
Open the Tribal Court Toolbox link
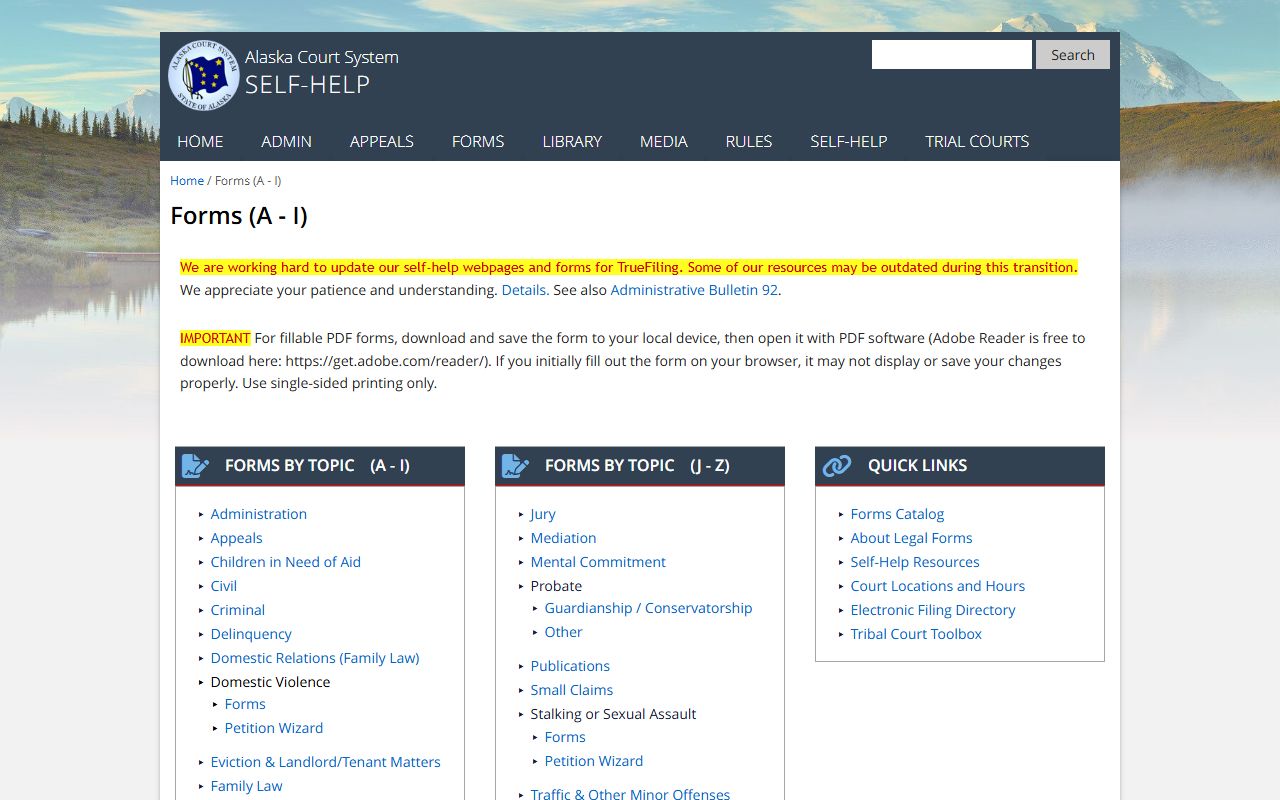click(915, 634)
